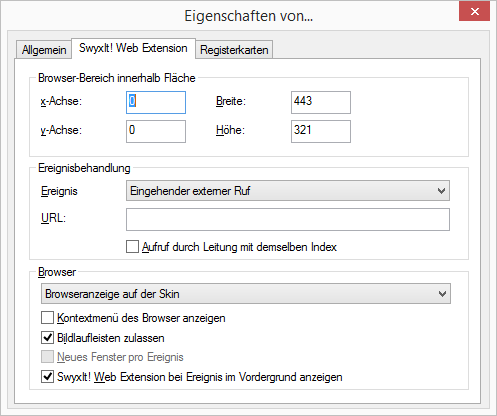Click the y-Achse input field
The height and width of the screenshot is (416, 497).
click(156, 131)
